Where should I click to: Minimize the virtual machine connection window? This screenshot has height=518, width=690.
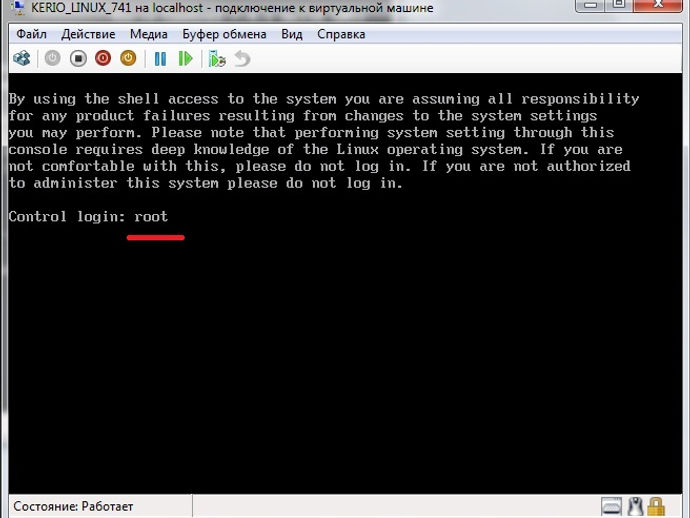tap(591, 5)
